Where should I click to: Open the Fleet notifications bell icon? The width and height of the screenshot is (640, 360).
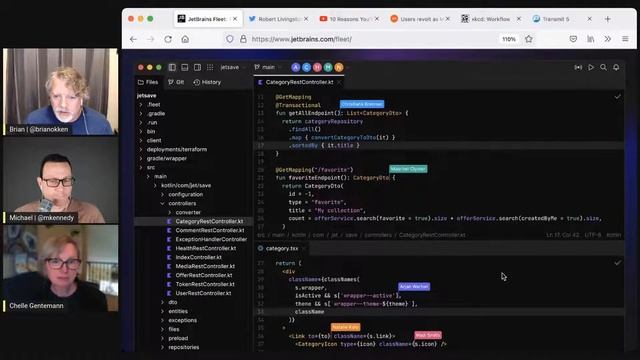click(616, 67)
